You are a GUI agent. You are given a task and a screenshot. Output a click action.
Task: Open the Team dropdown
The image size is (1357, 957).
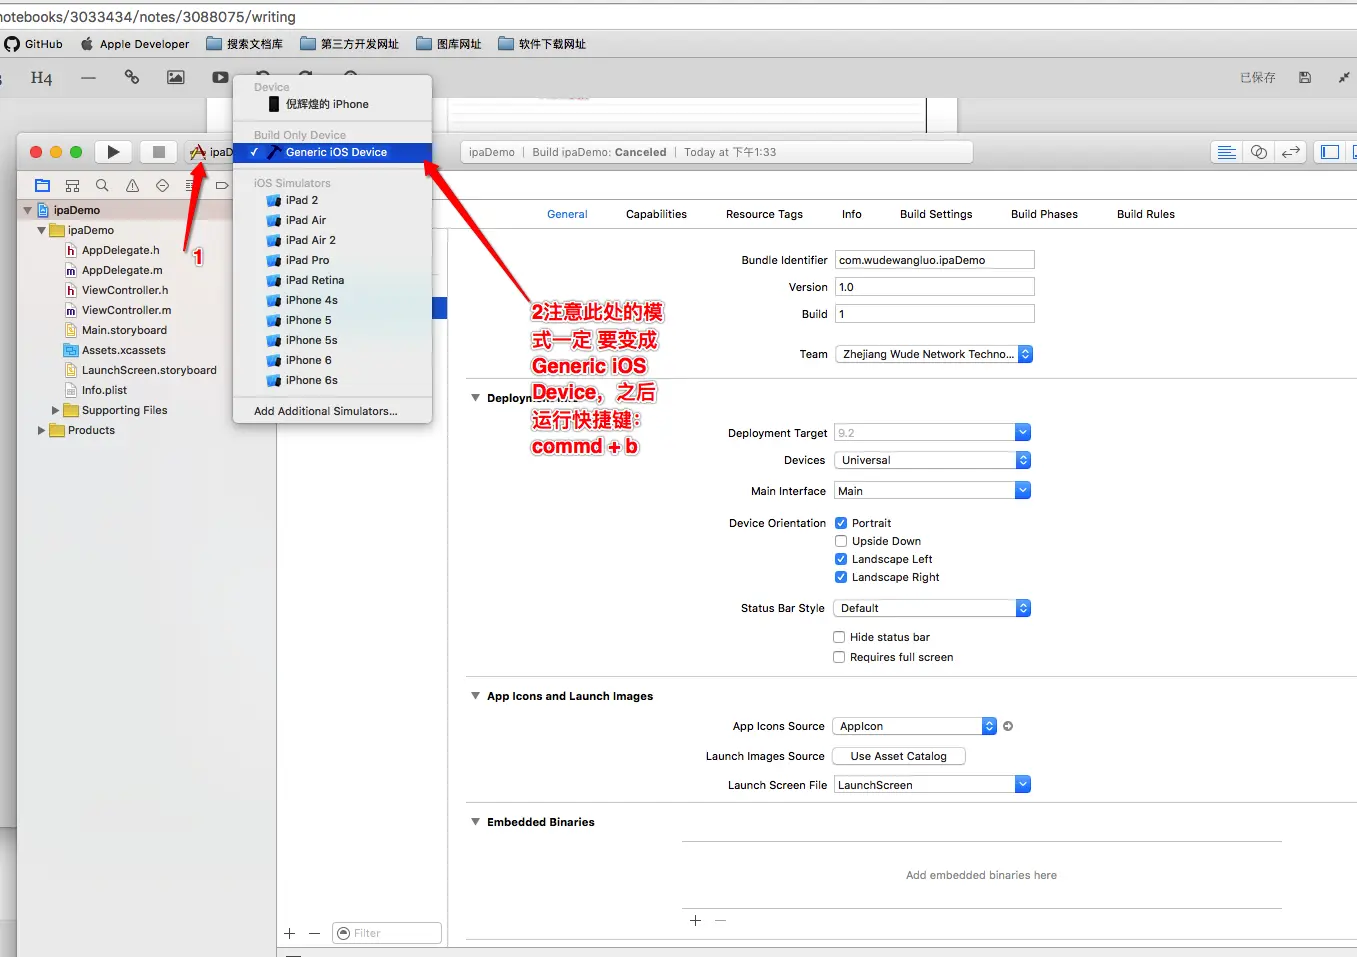click(x=934, y=354)
